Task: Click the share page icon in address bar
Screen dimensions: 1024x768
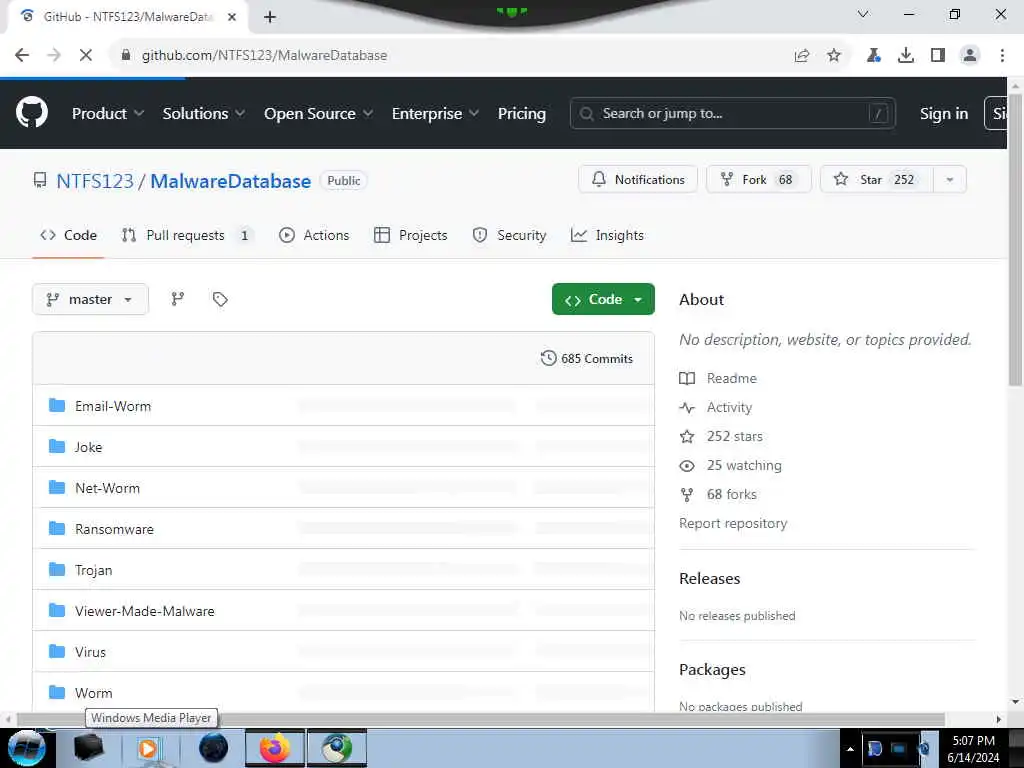Action: click(801, 56)
